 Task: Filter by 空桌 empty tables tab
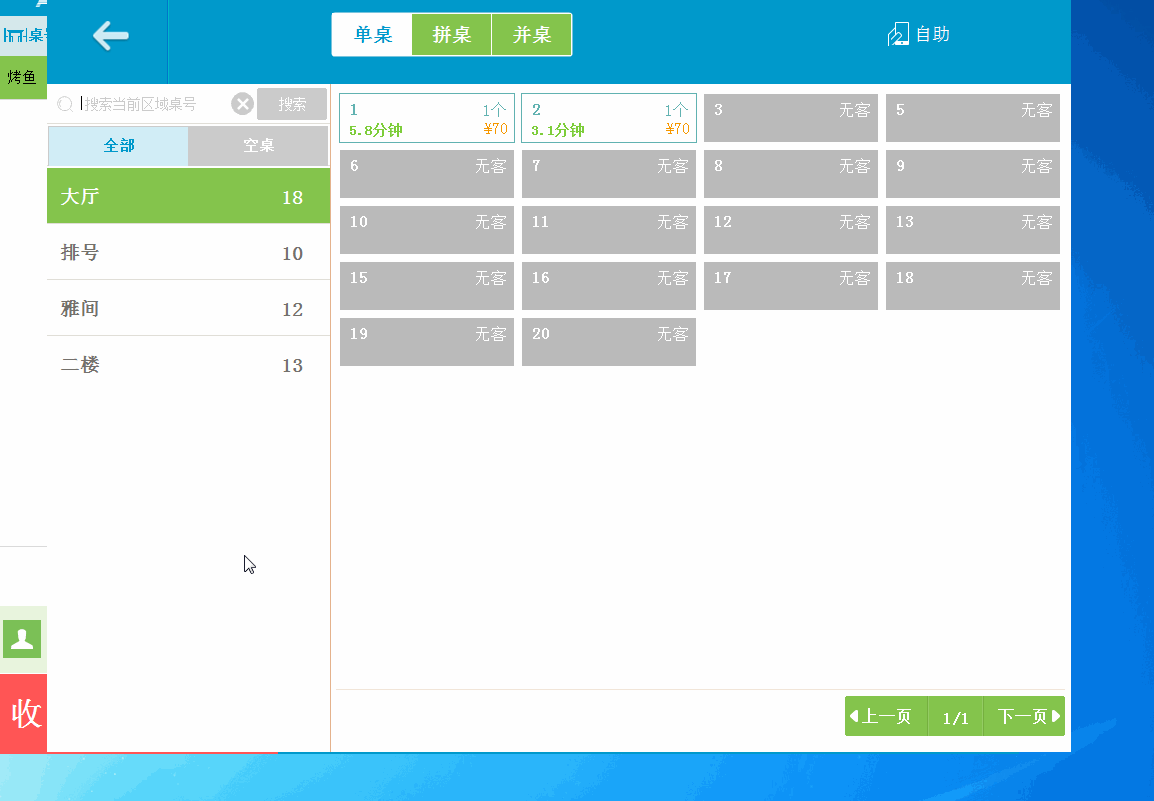[258, 146]
